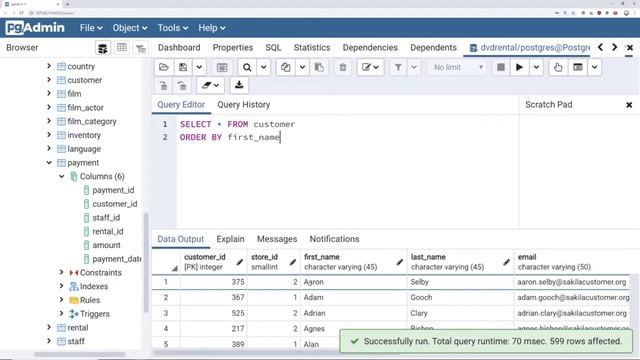Click the Paste icon in toolbar
Image resolution: width=640 pixels, height=360 pixels.
(x=319, y=67)
